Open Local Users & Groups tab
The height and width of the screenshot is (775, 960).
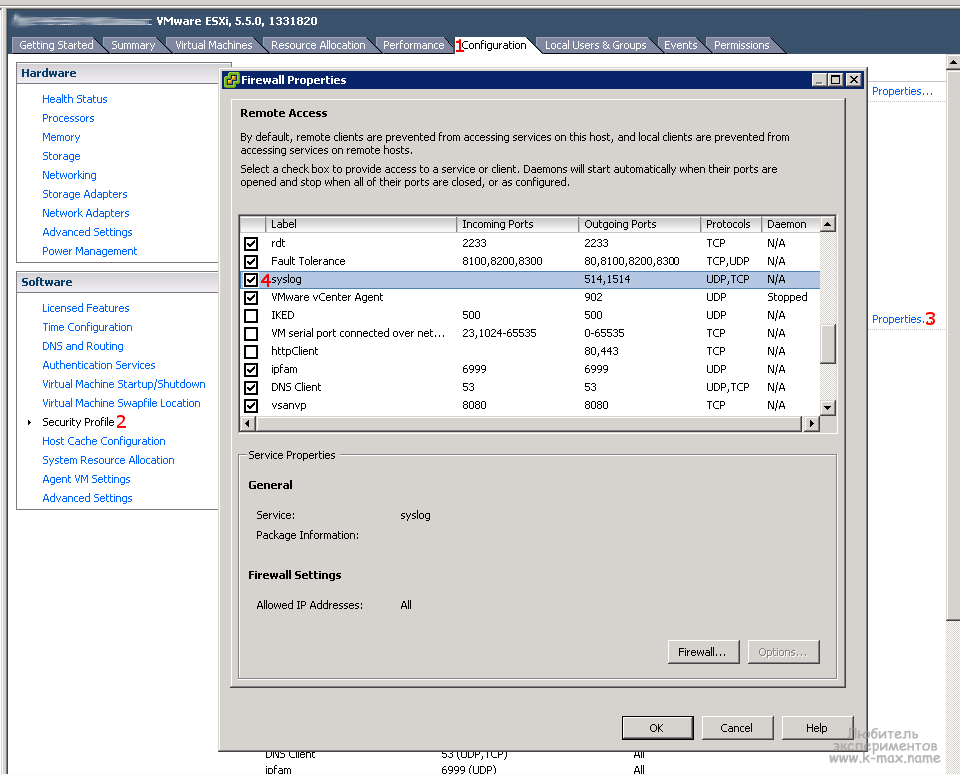pos(595,45)
